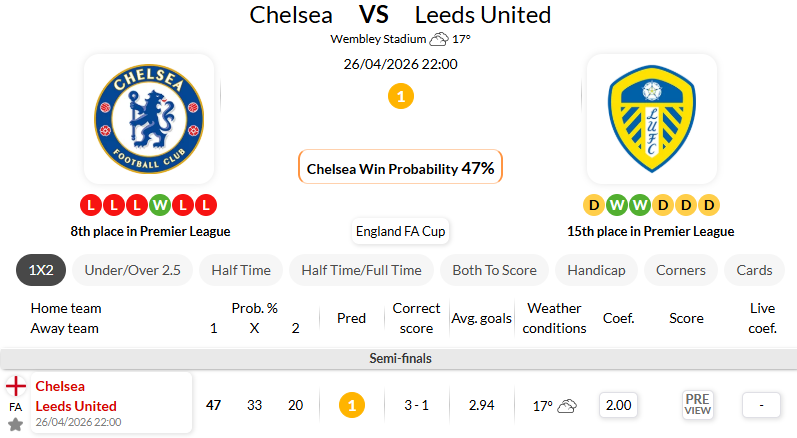Switch to Under/Over 2.5 tab

[x=132, y=270]
